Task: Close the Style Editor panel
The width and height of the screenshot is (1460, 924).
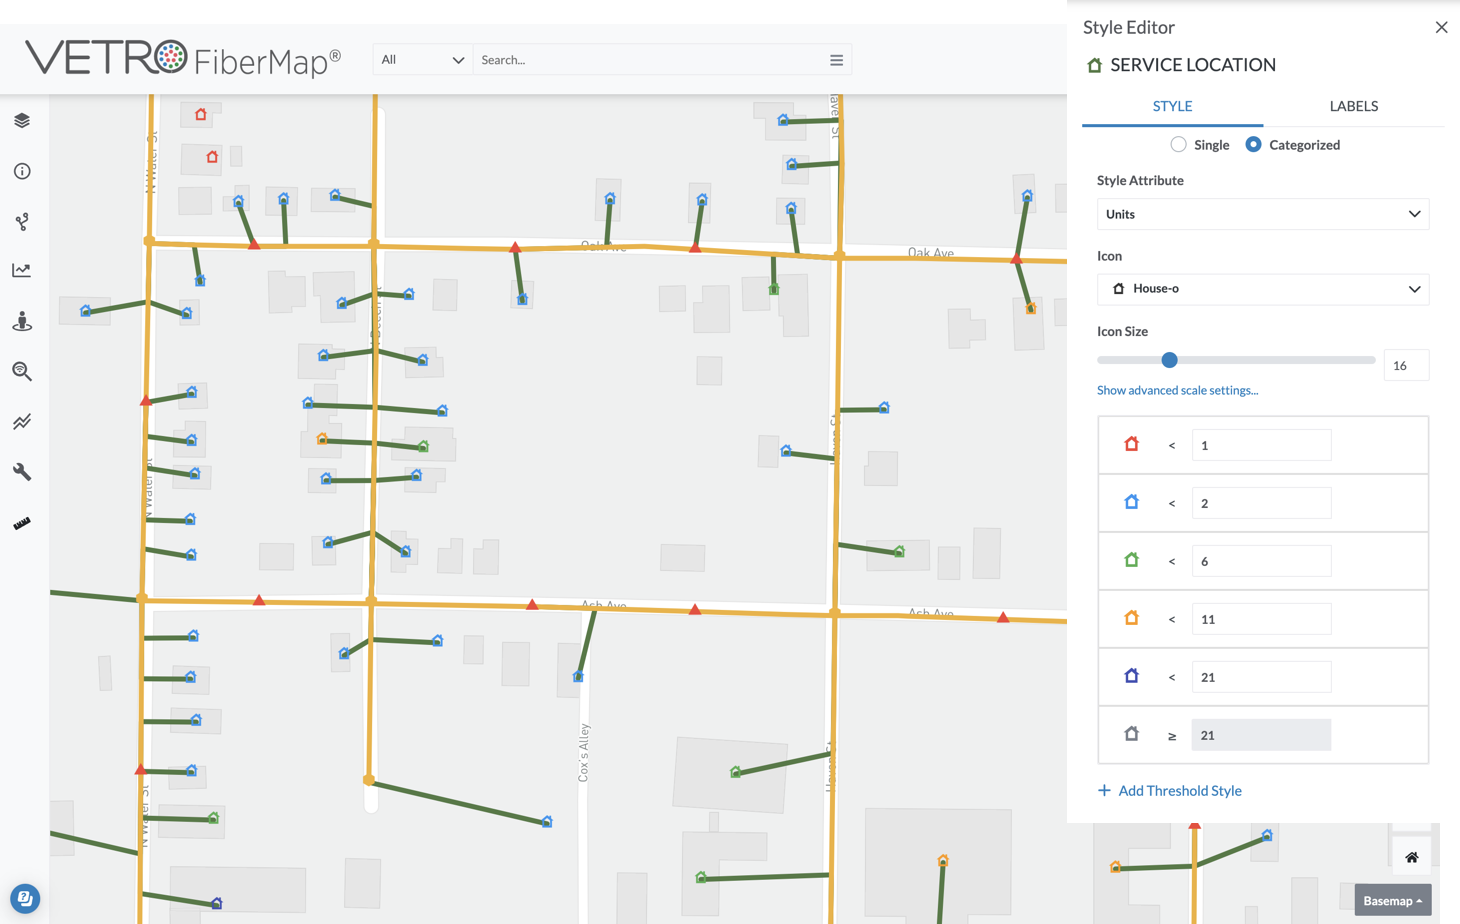Action: pyautogui.click(x=1441, y=27)
